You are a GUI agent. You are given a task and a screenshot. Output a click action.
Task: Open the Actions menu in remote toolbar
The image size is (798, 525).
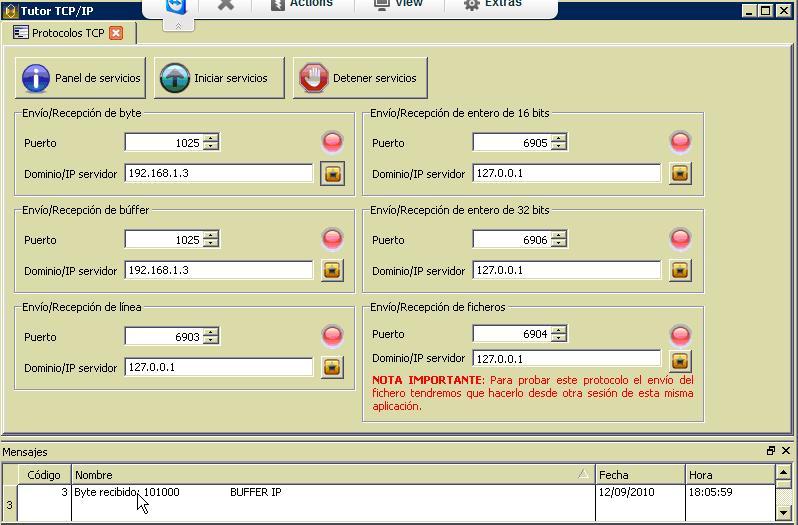coord(302,4)
